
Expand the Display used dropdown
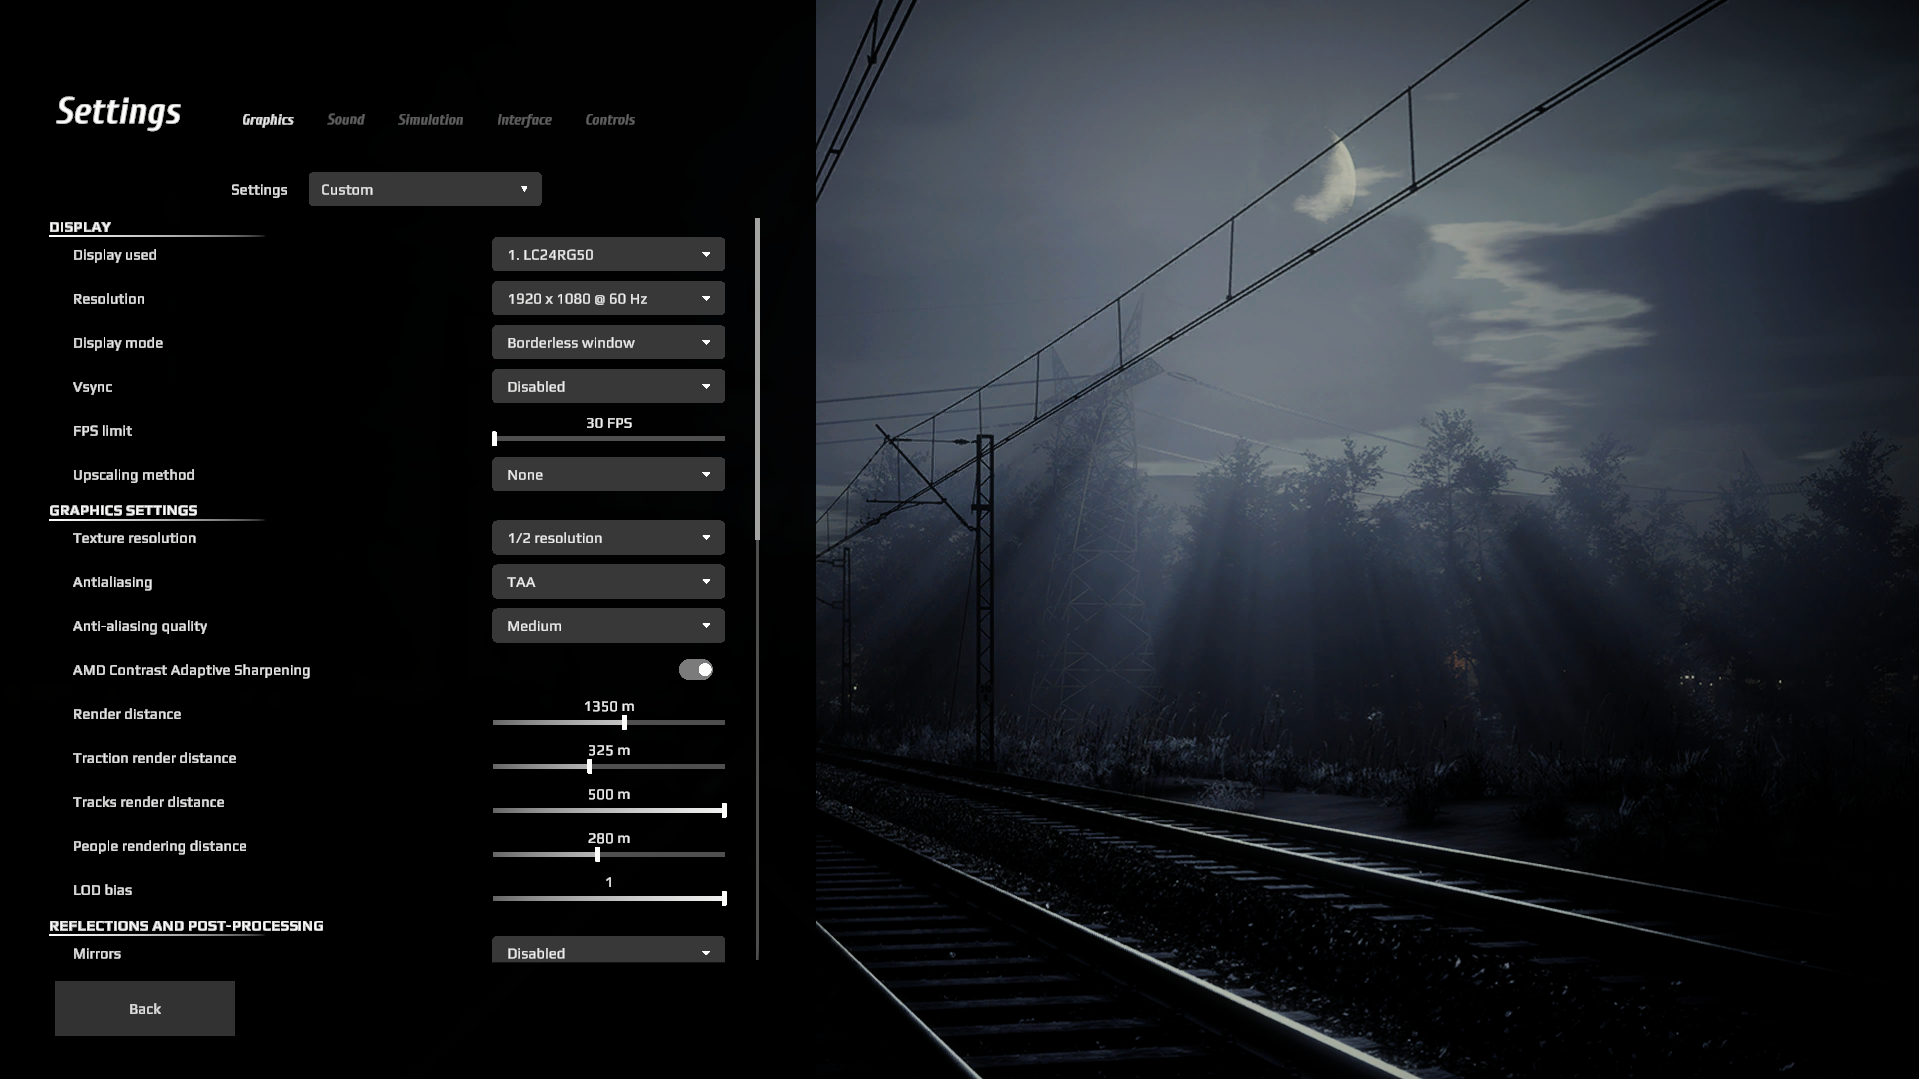(608, 255)
